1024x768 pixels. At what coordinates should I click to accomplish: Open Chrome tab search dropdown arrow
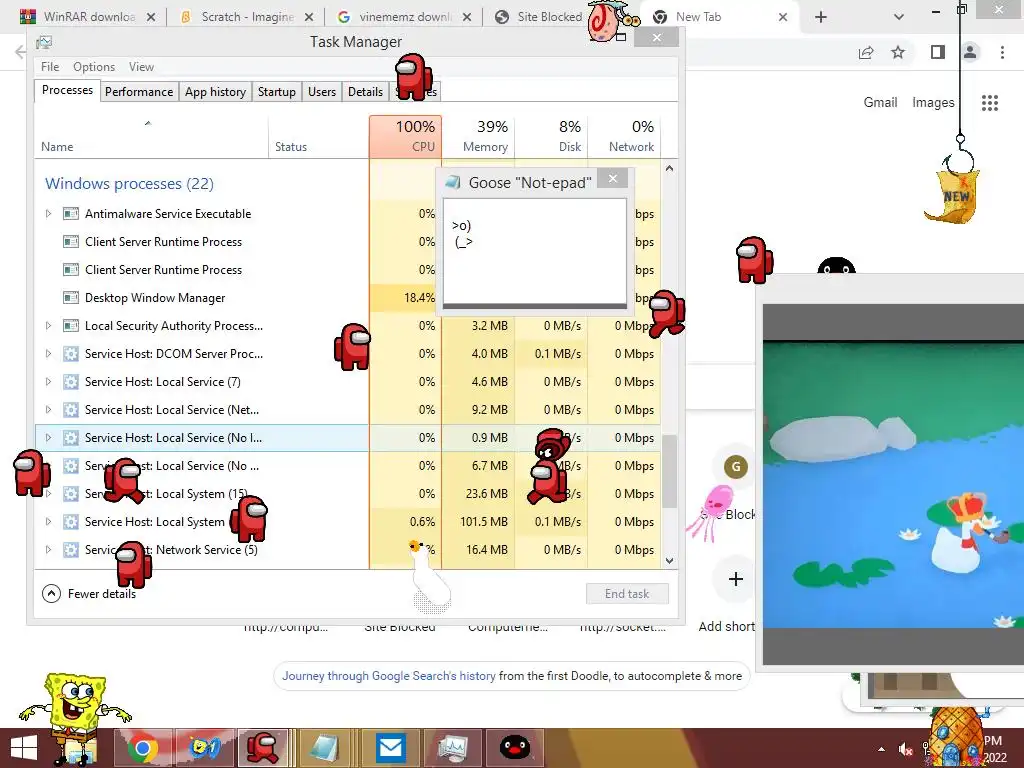point(899,18)
